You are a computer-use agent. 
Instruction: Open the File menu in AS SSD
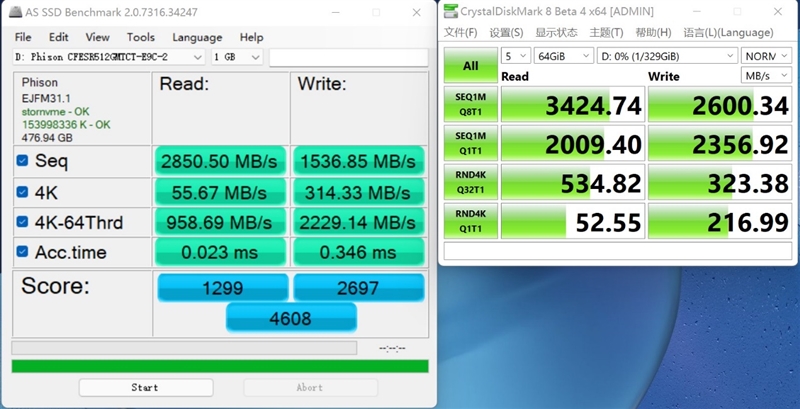(x=23, y=37)
